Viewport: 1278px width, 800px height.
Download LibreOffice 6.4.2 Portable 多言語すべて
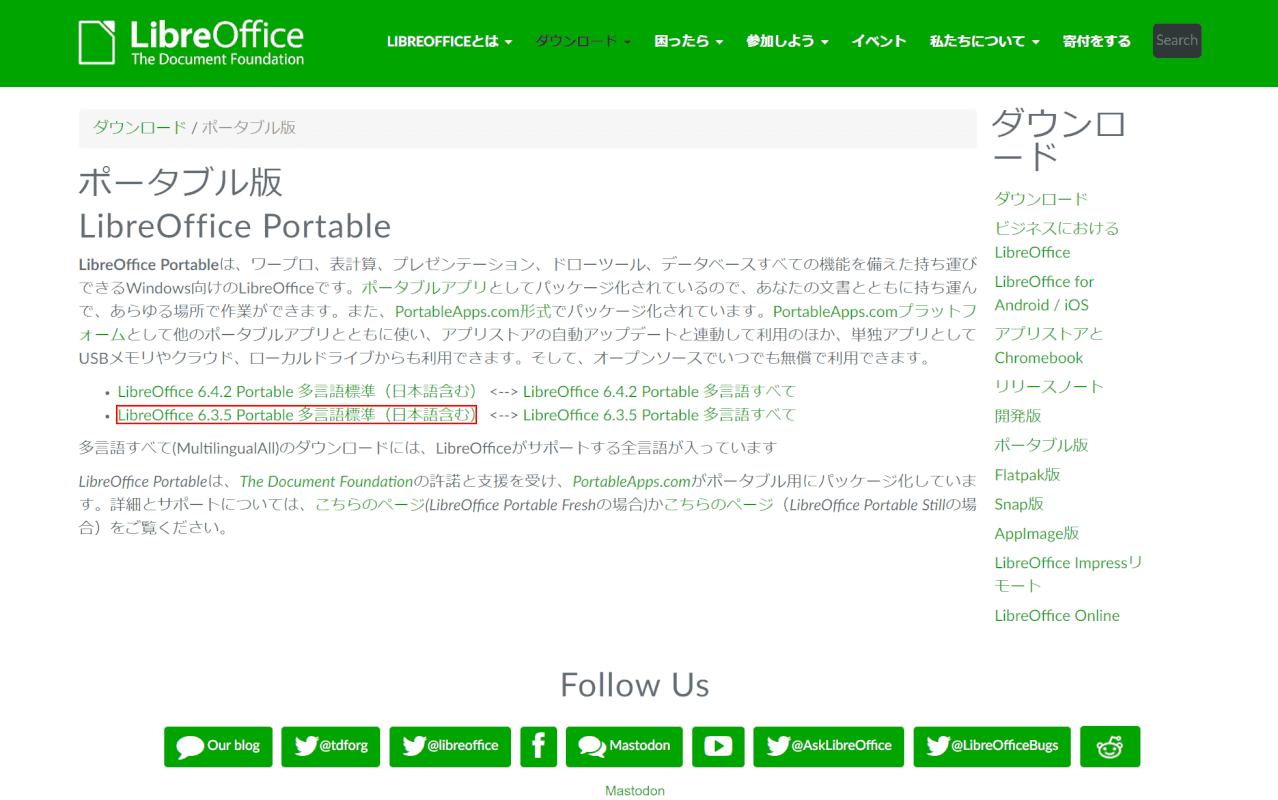coord(659,391)
